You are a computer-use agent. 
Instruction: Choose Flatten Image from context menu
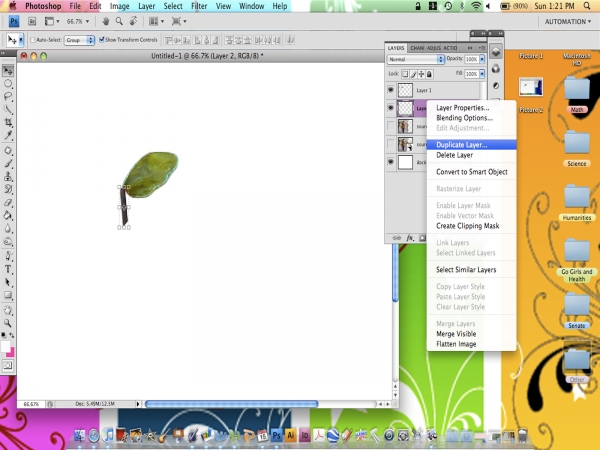[x=456, y=344]
